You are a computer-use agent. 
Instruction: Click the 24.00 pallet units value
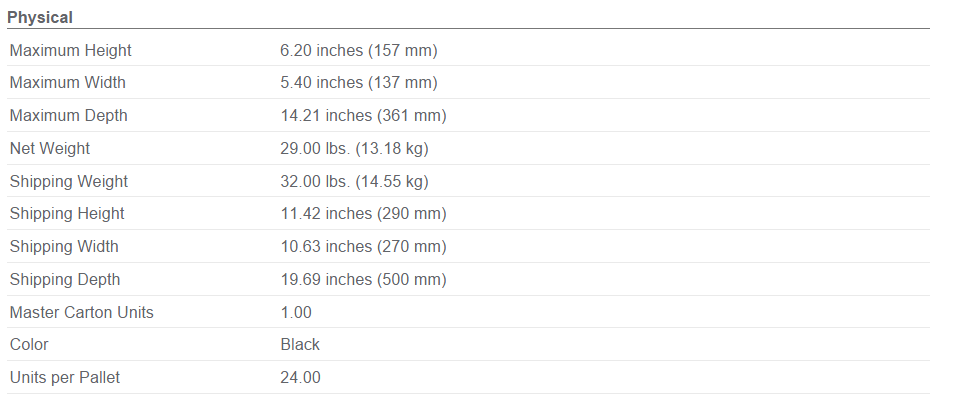[301, 377]
